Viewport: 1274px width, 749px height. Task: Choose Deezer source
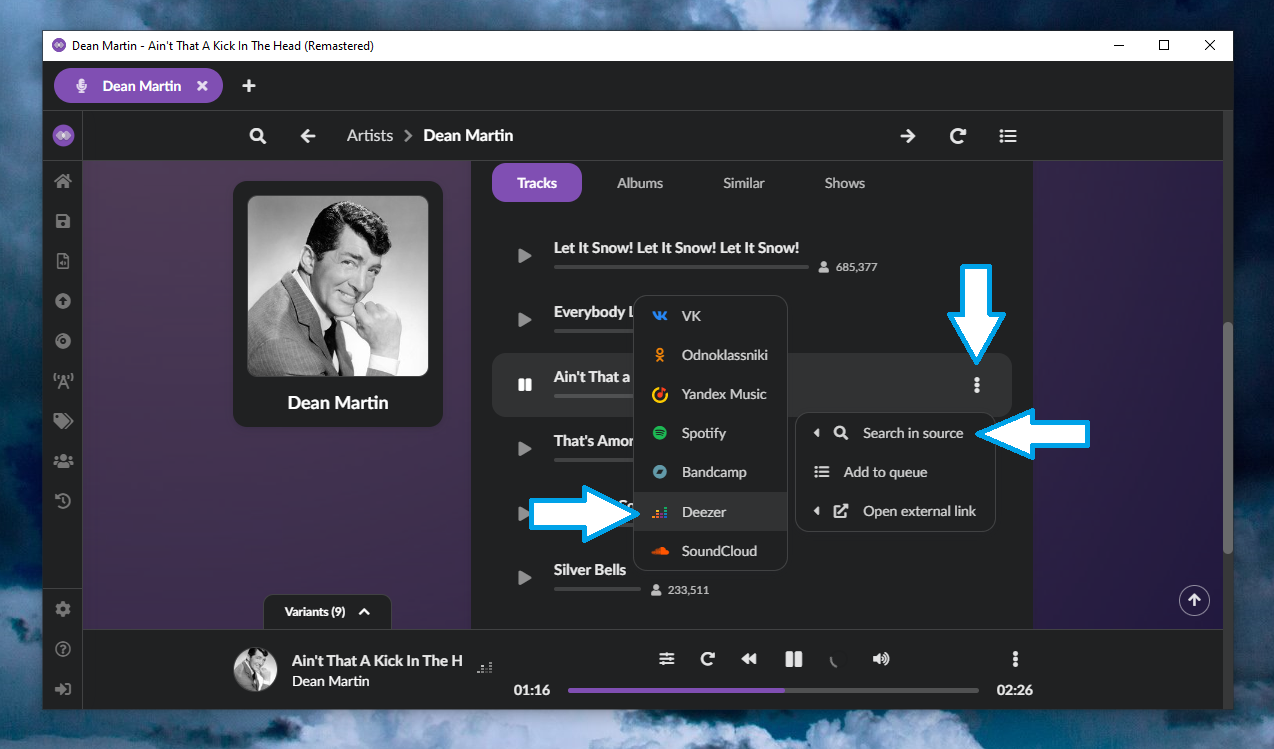711,512
